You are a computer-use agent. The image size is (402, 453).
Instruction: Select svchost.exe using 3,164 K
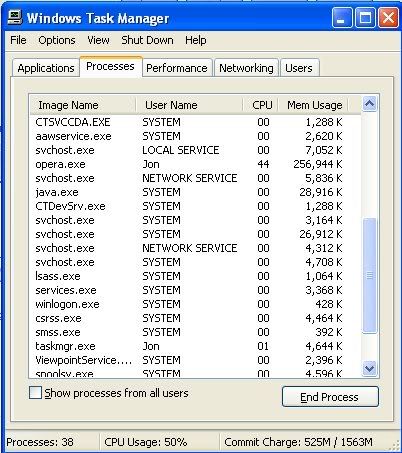(x=195, y=220)
